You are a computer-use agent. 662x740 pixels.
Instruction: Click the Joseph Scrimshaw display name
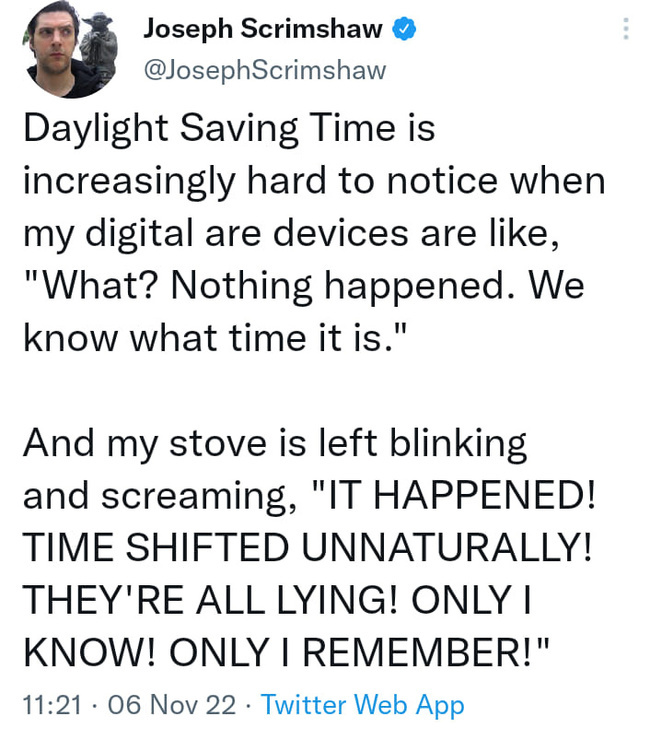263,29
